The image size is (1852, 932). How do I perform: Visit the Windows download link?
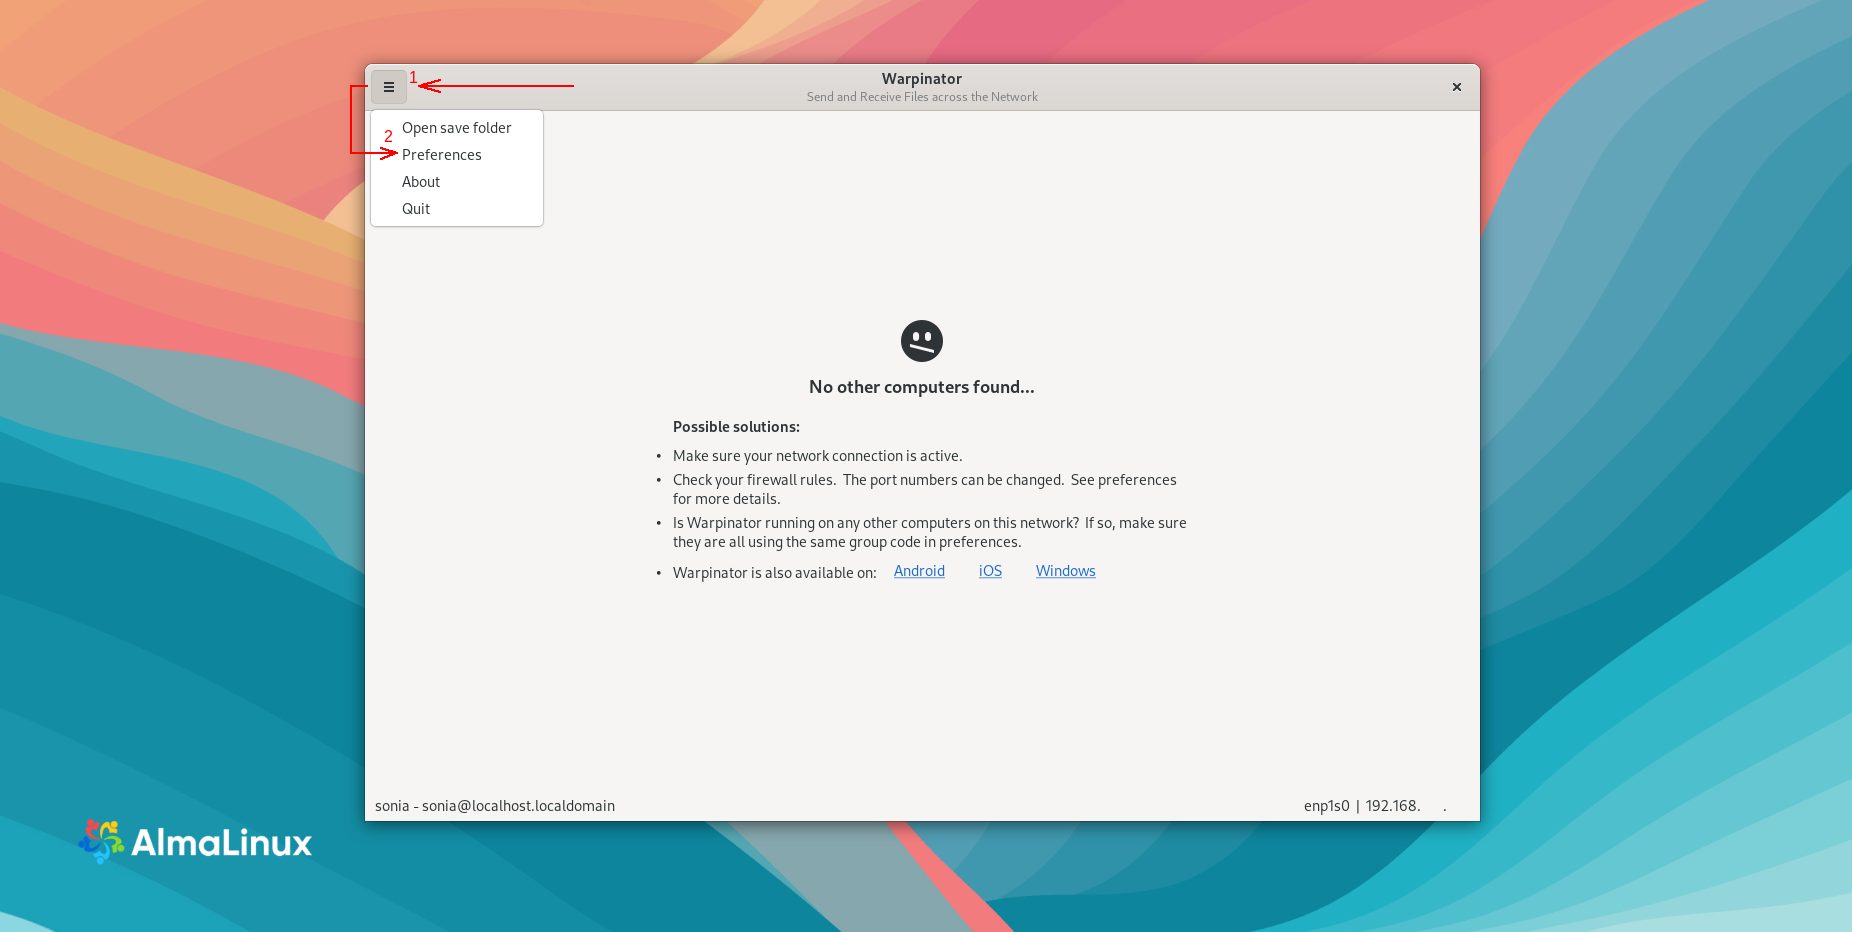pos(1065,571)
